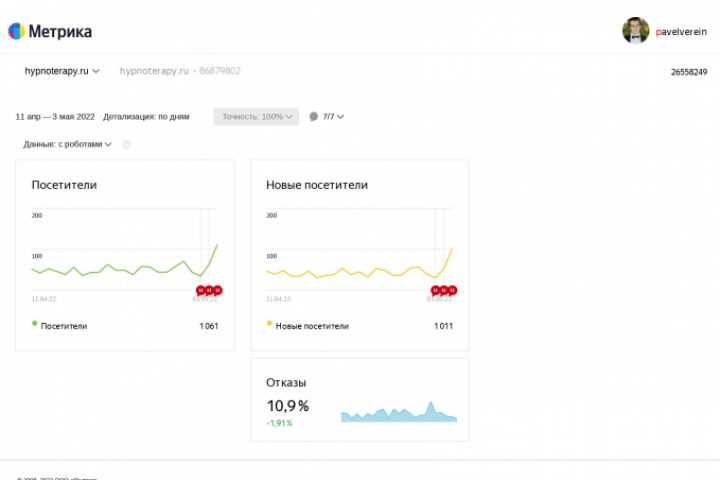The image size is (720, 480).
Task: Open the Посетители widget title
Action: click(64, 185)
